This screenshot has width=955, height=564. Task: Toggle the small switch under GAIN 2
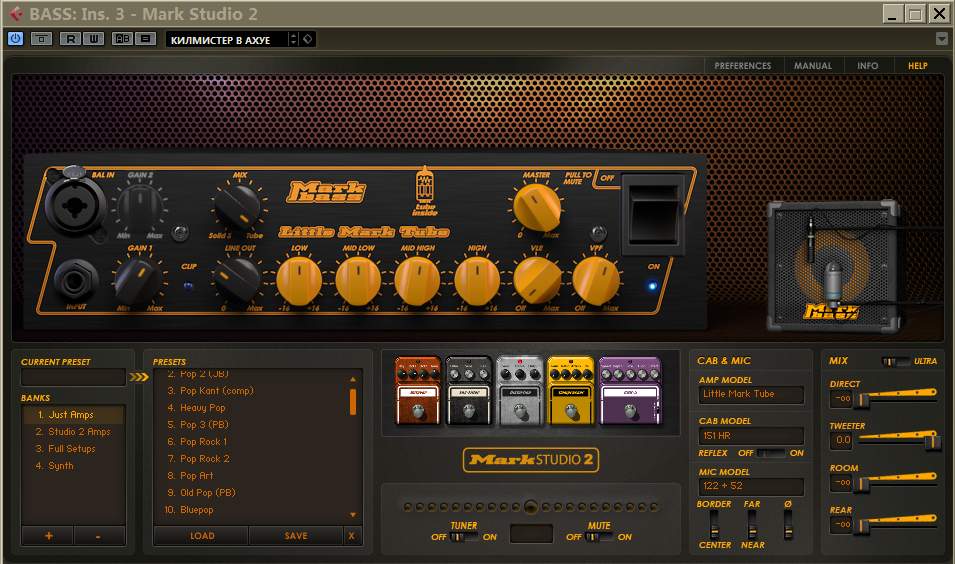click(x=179, y=232)
